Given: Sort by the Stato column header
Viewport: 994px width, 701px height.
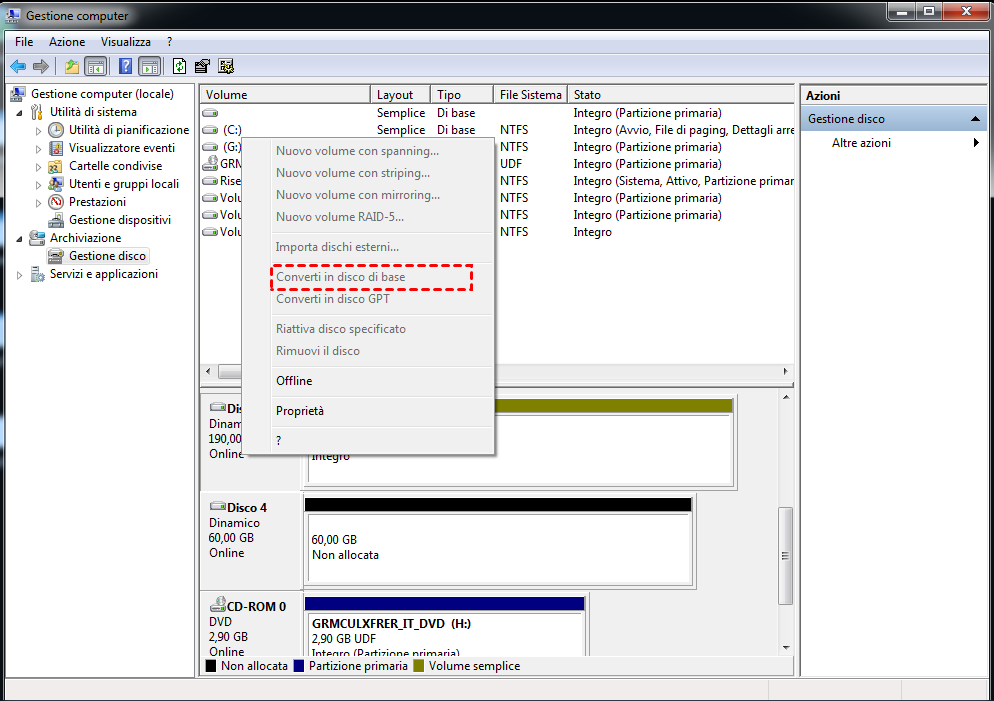Looking at the screenshot, I should [x=681, y=94].
